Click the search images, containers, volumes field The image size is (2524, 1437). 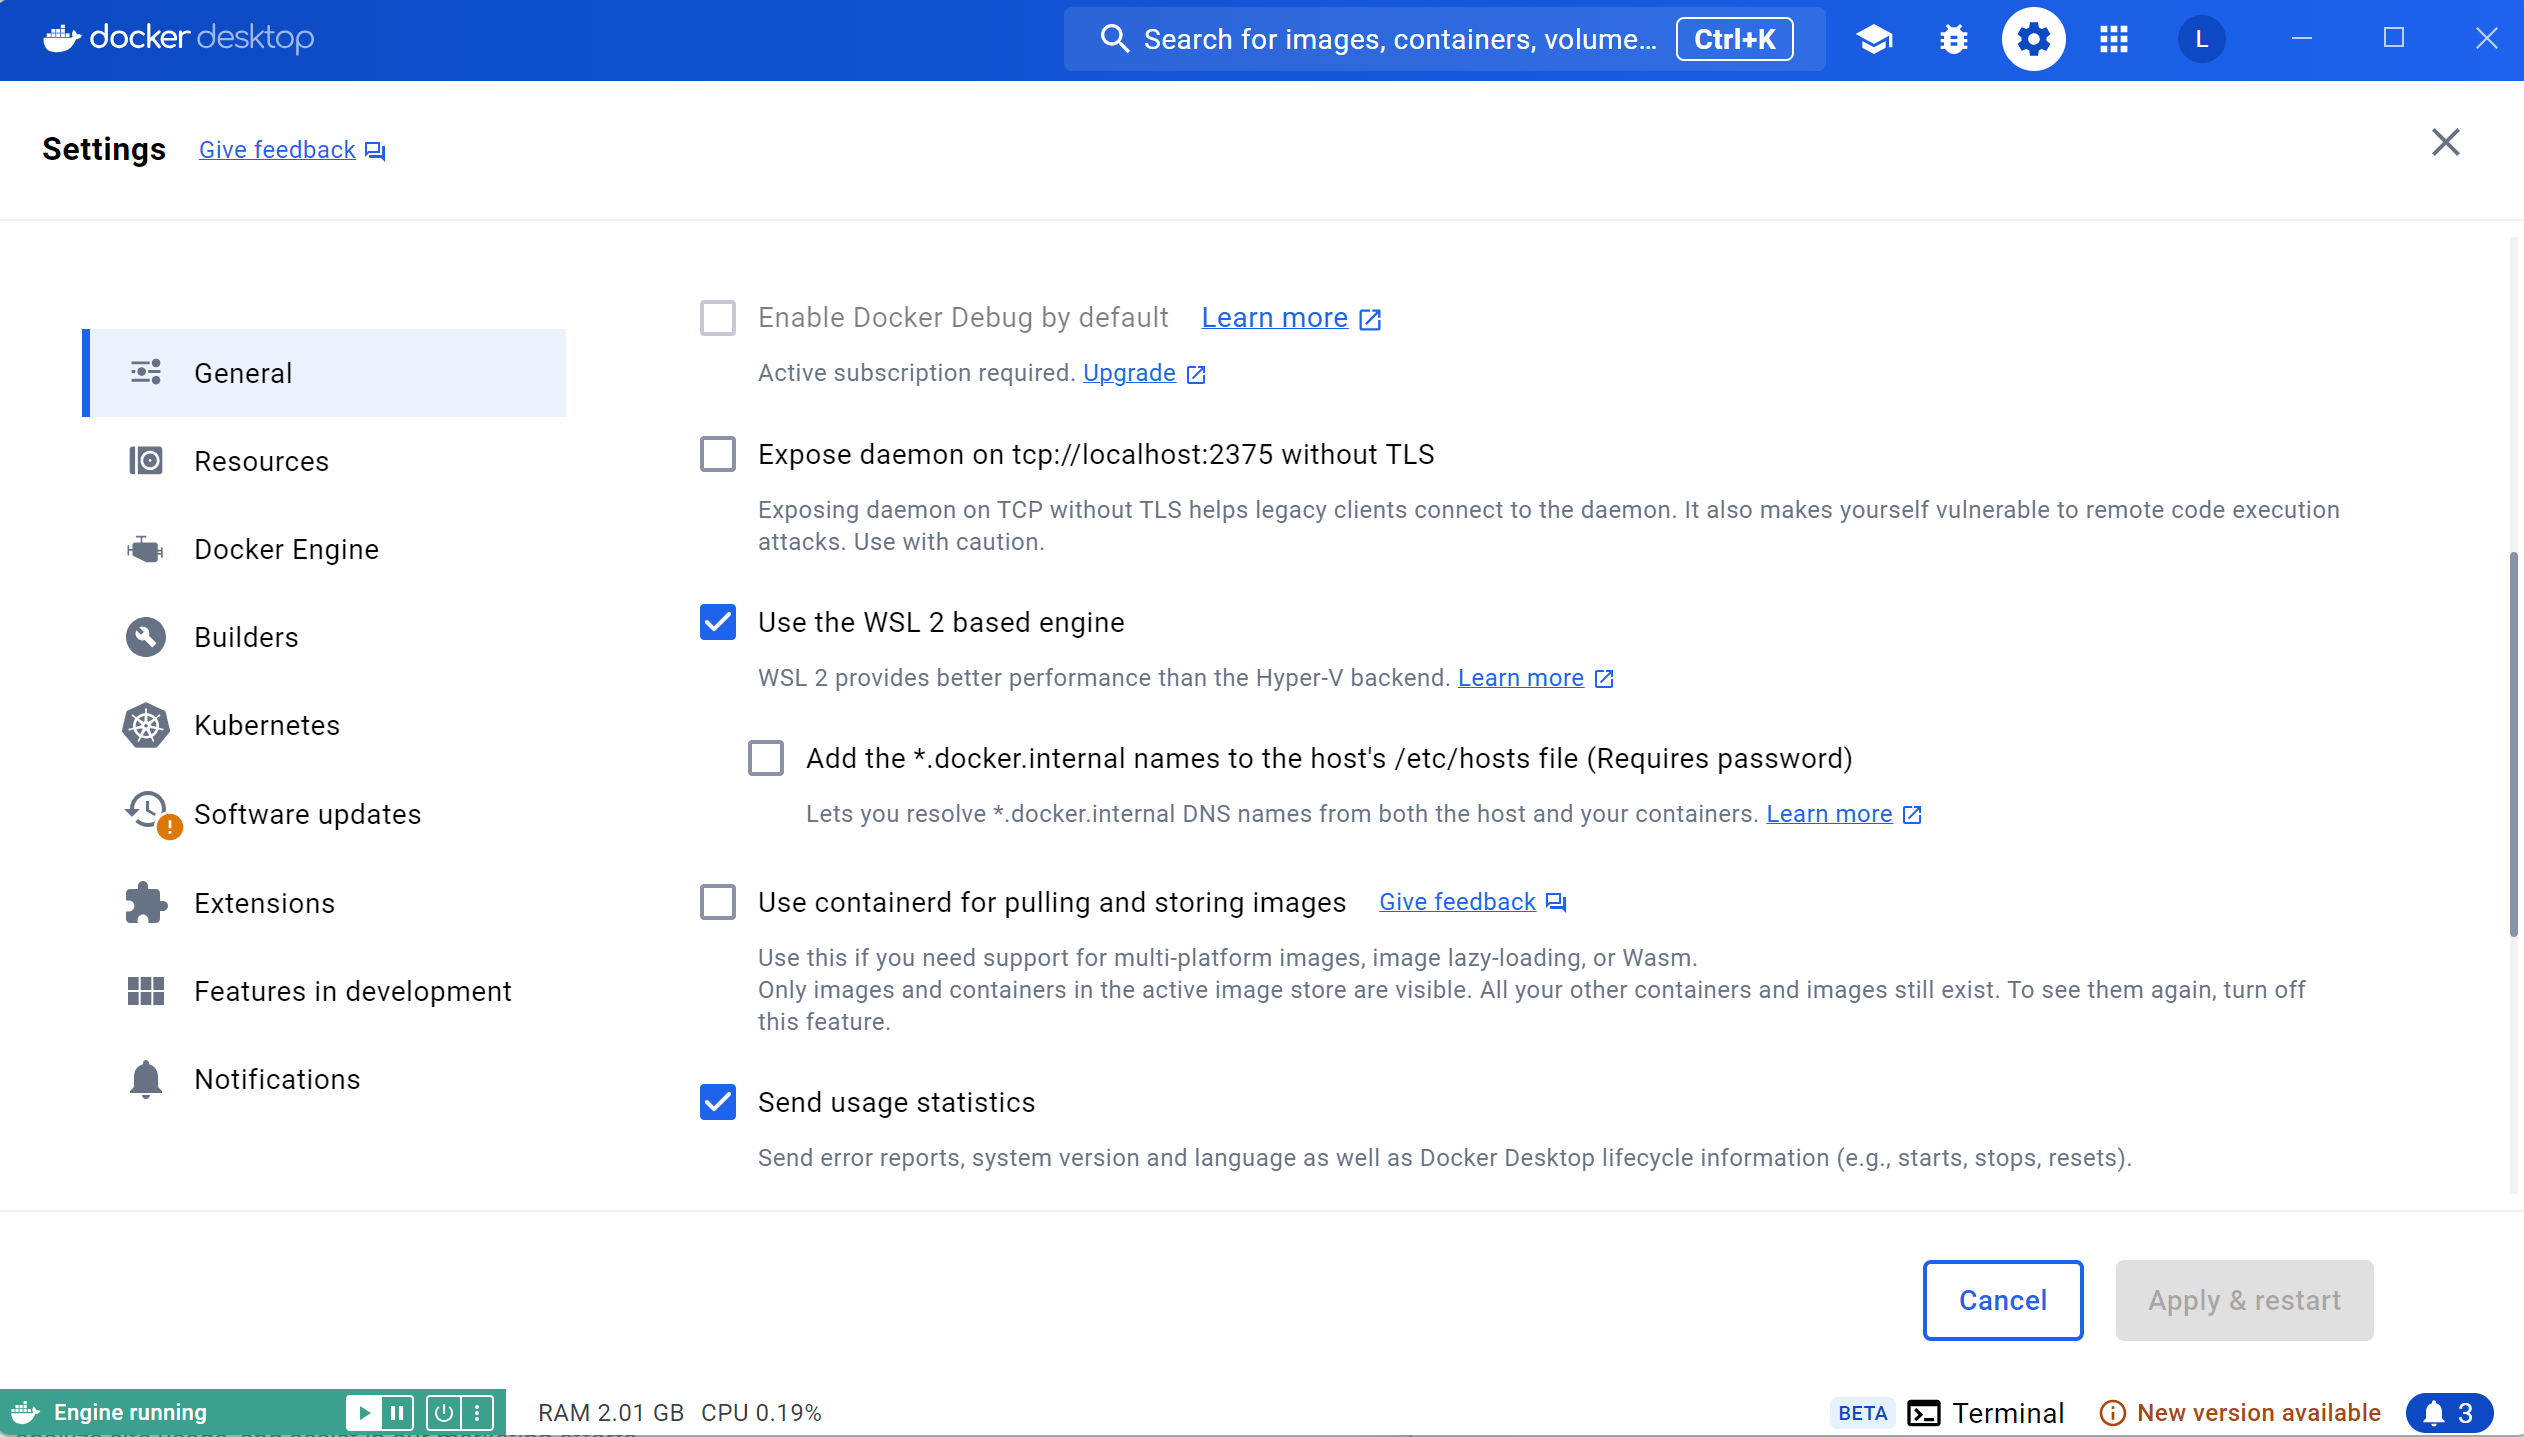[1444, 39]
